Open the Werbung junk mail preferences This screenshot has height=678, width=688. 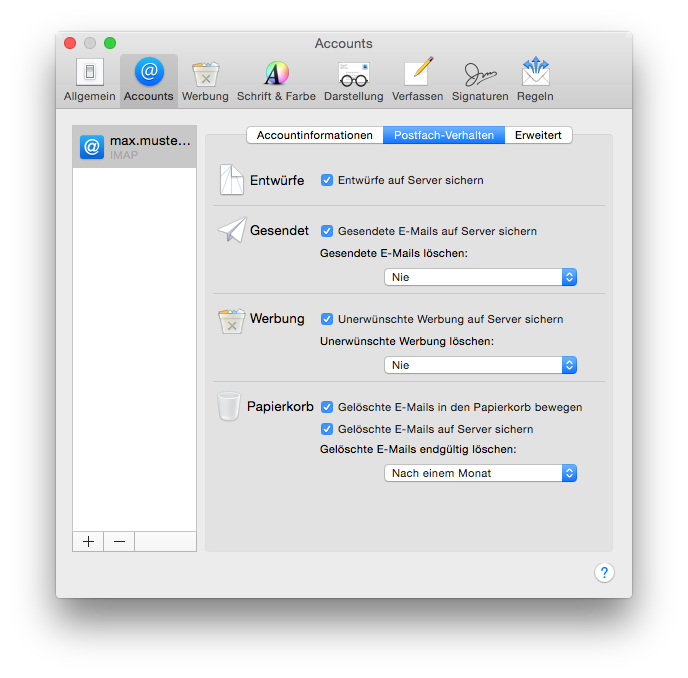point(205,81)
